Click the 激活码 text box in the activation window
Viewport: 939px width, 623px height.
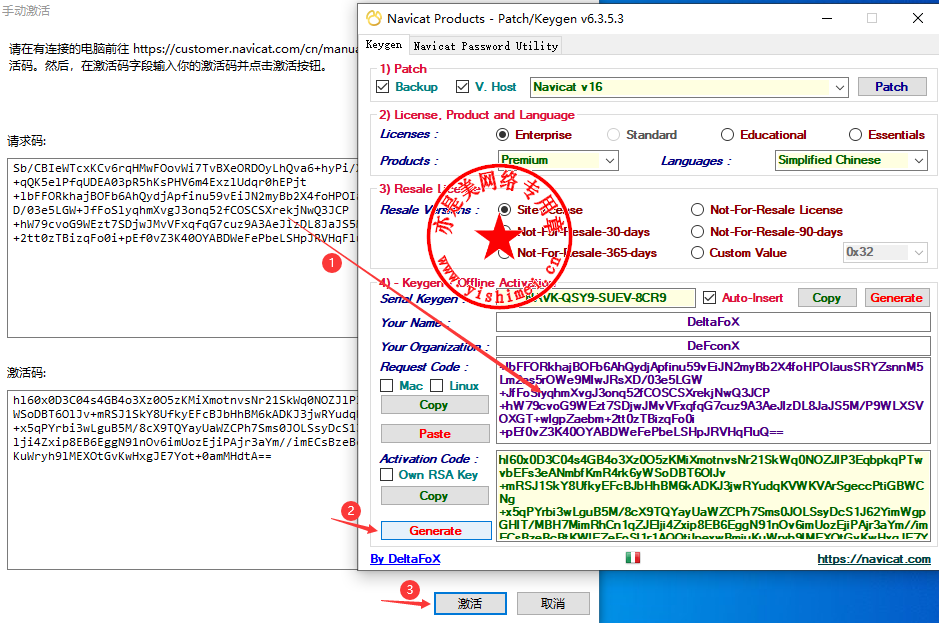click(x=183, y=480)
